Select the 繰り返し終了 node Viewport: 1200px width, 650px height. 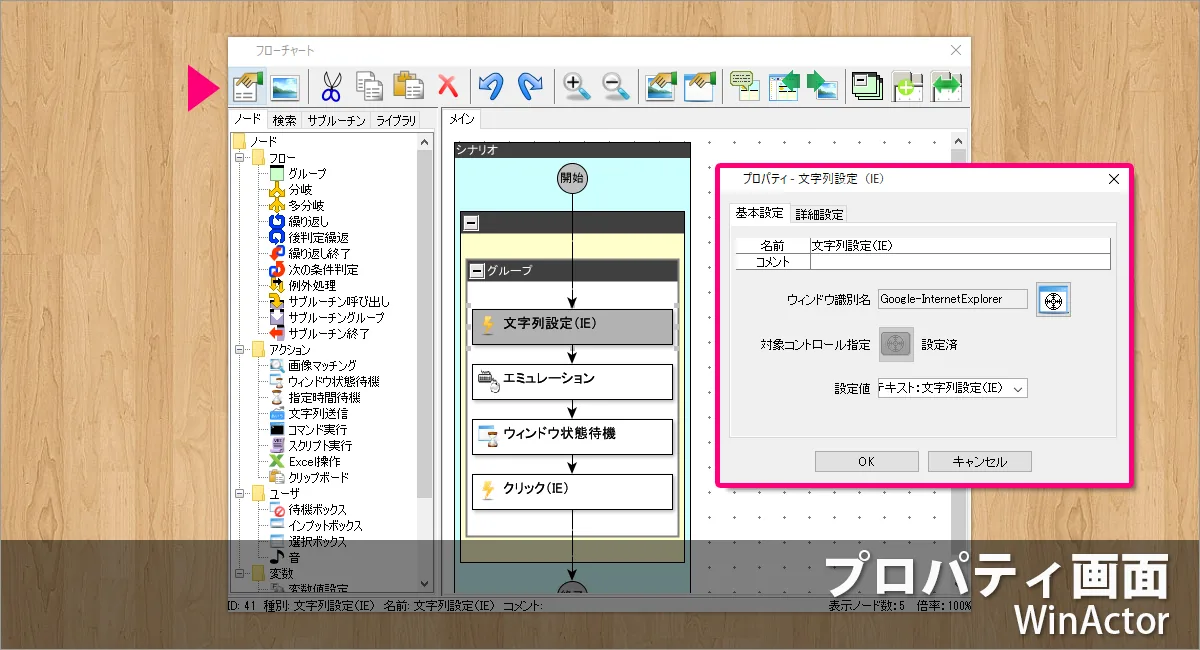(319, 254)
